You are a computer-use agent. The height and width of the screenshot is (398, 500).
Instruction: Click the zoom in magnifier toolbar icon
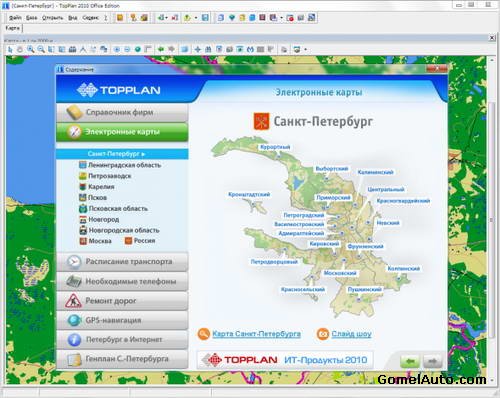[x=31, y=49]
